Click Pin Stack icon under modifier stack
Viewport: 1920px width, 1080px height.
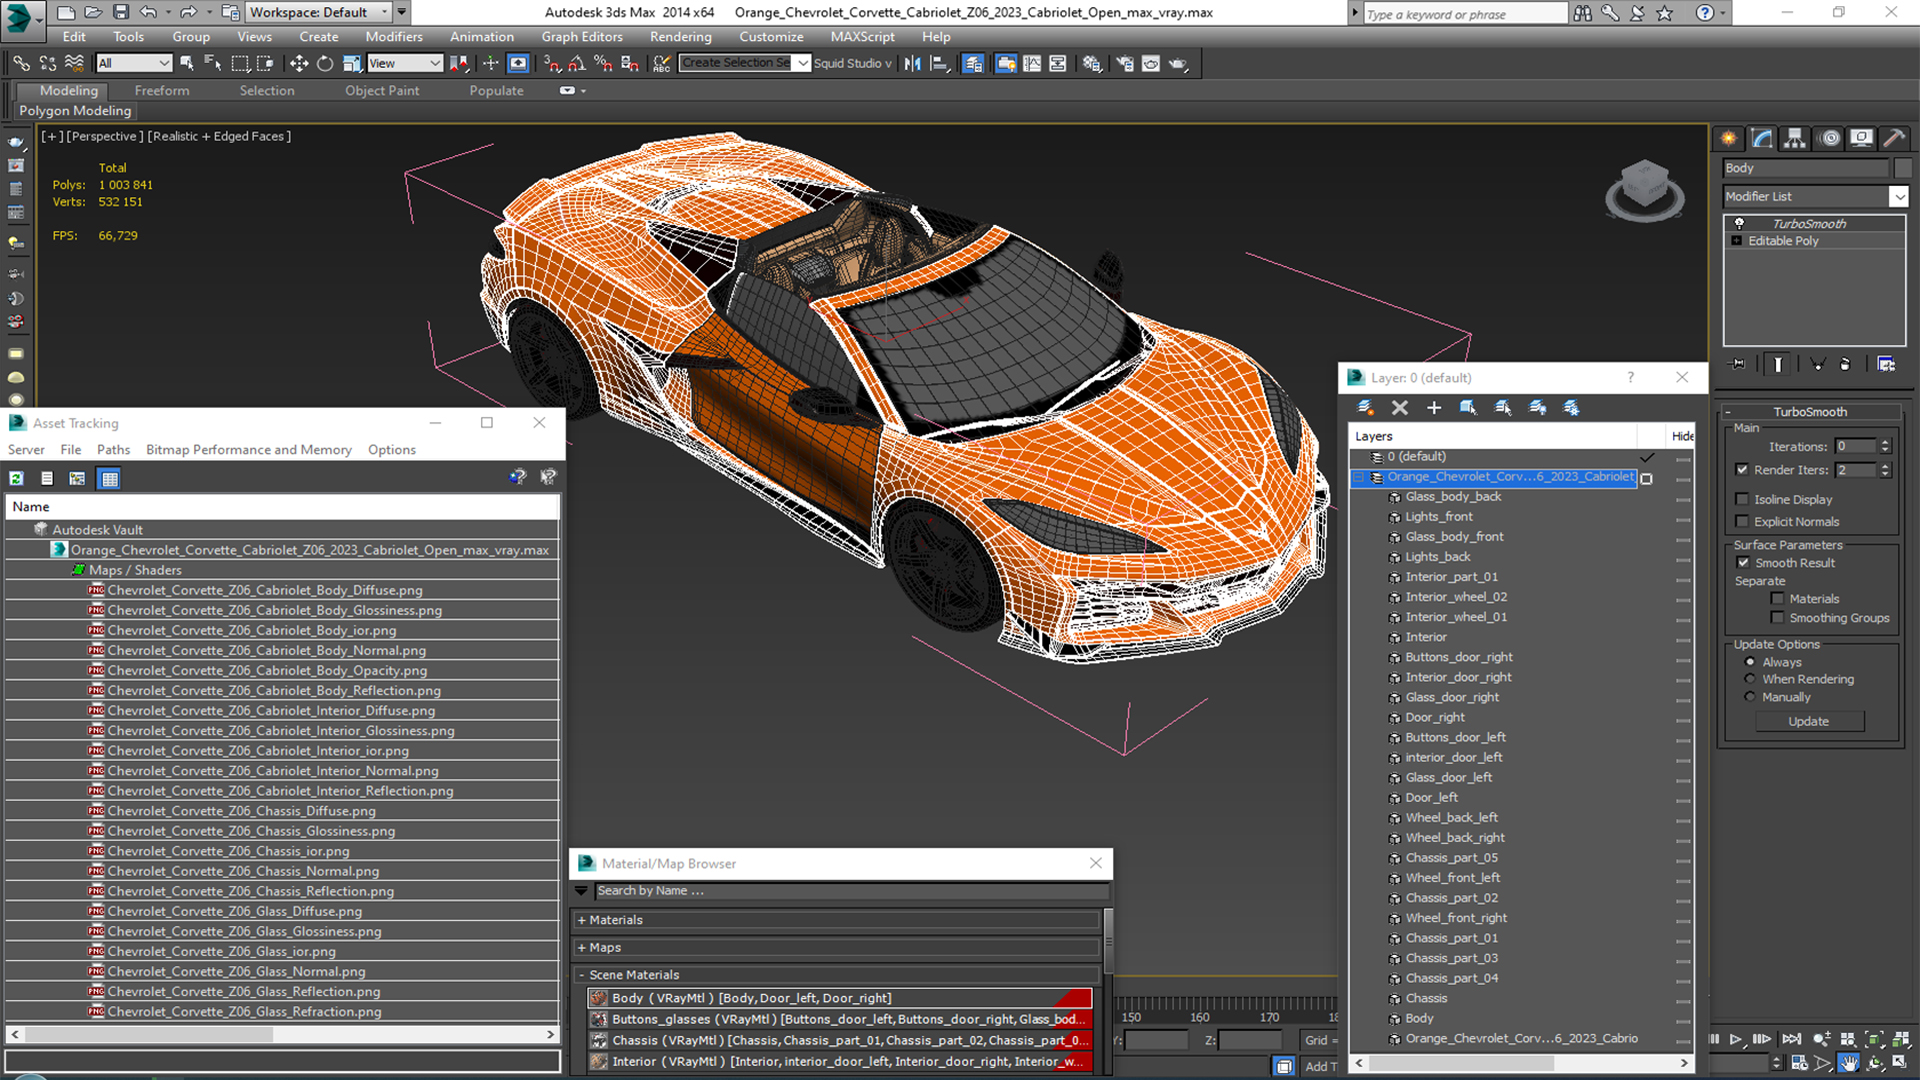1738,364
